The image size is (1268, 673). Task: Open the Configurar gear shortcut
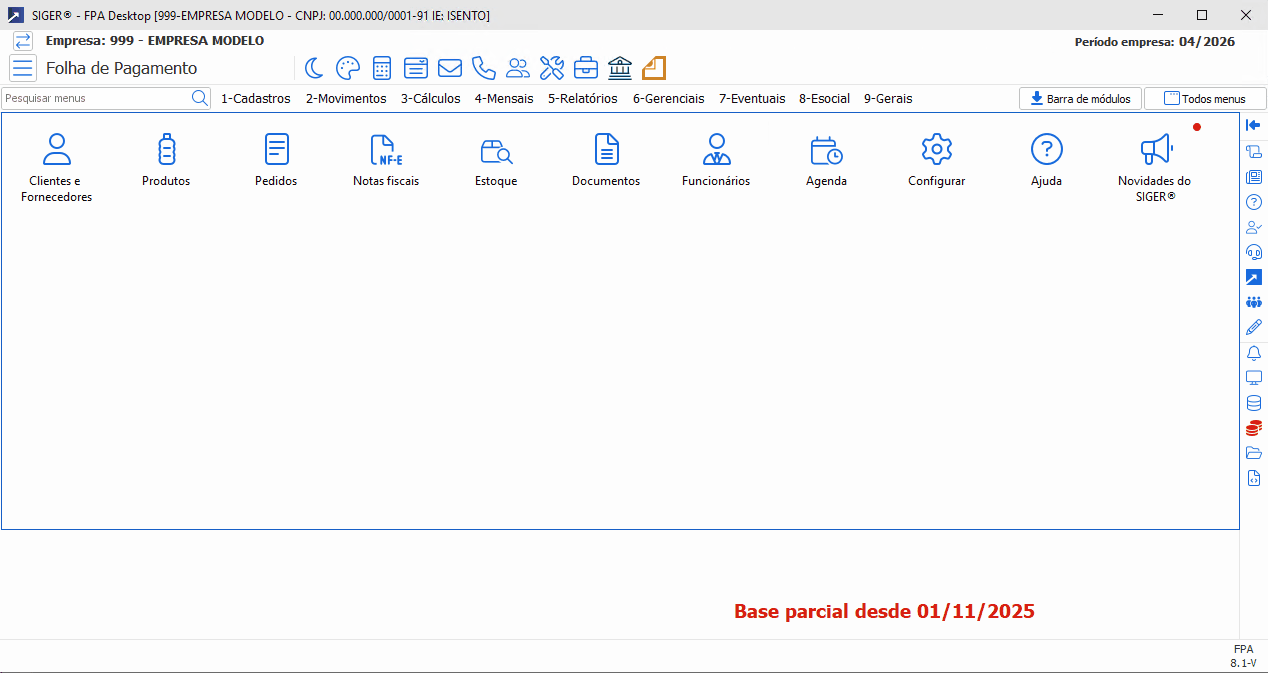(936, 161)
